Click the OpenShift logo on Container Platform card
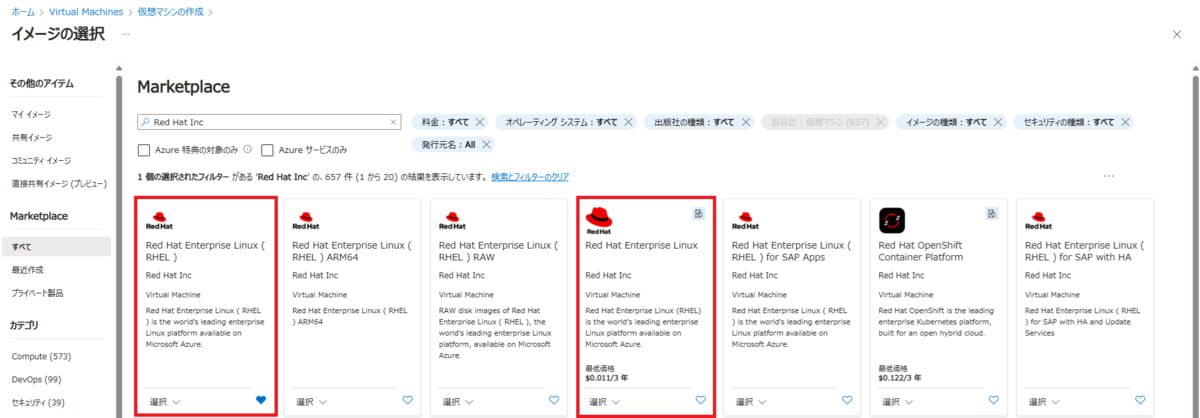The image size is (1200, 418). 891,219
